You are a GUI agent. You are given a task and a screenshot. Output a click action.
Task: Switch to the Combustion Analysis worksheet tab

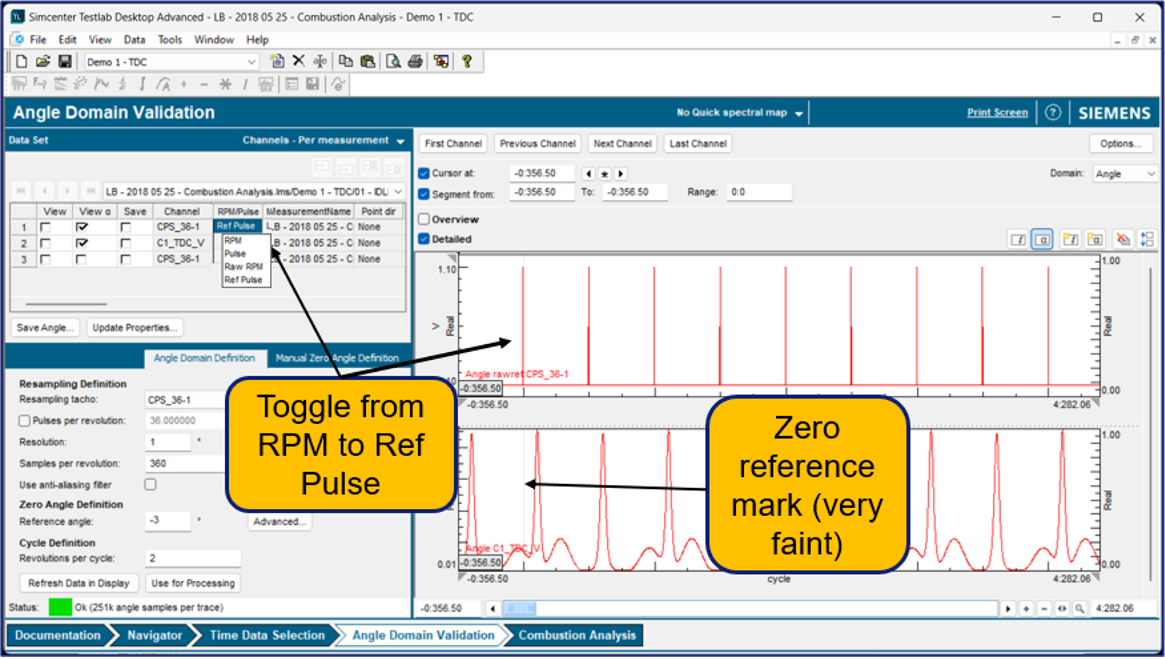(577, 635)
